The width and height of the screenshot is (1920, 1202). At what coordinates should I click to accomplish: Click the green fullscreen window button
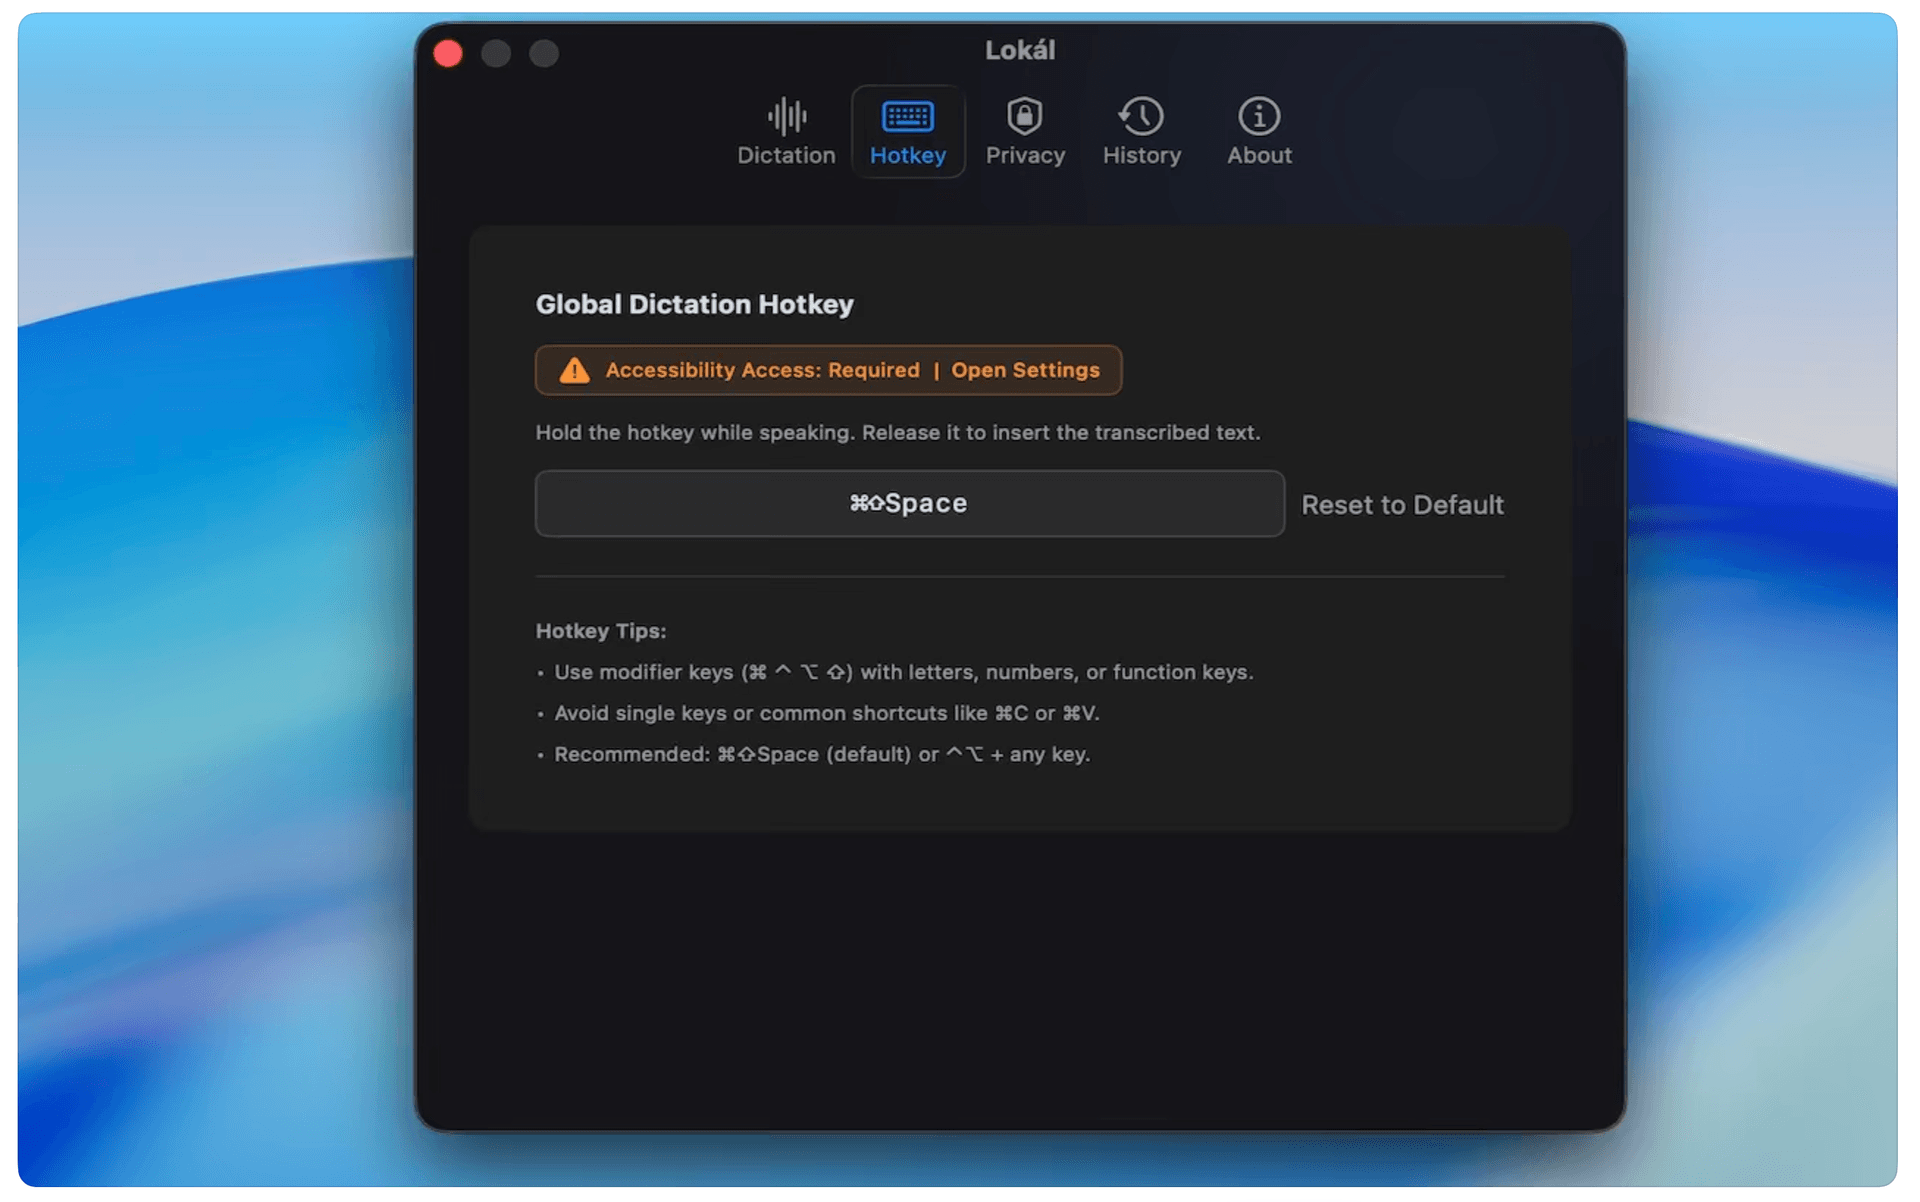pyautogui.click(x=544, y=53)
